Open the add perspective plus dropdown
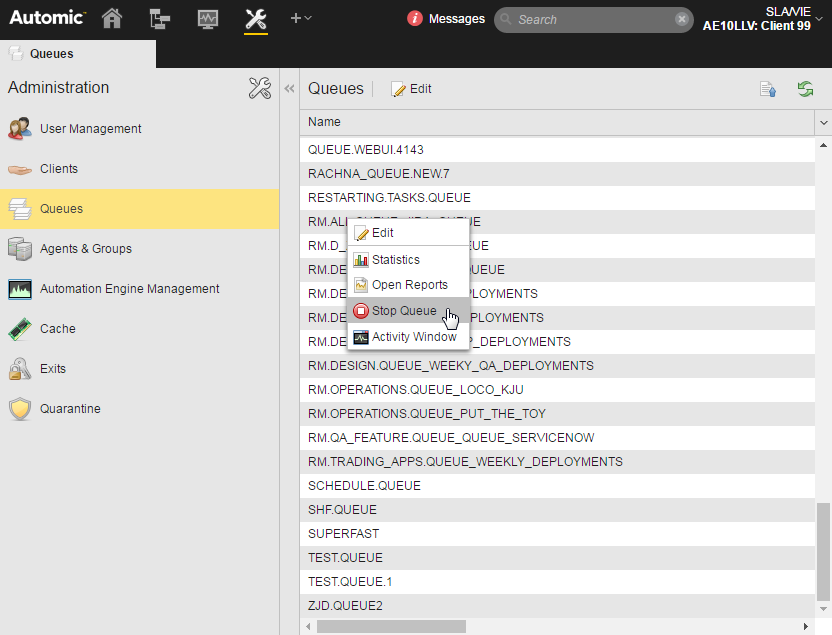The height and width of the screenshot is (635, 832). (x=301, y=19)
